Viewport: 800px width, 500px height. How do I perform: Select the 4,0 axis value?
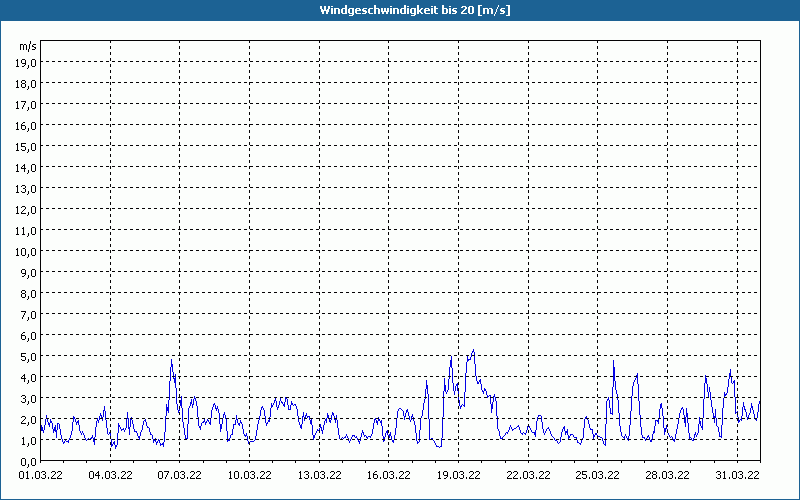pyautogui.click(x=28, y=378)
